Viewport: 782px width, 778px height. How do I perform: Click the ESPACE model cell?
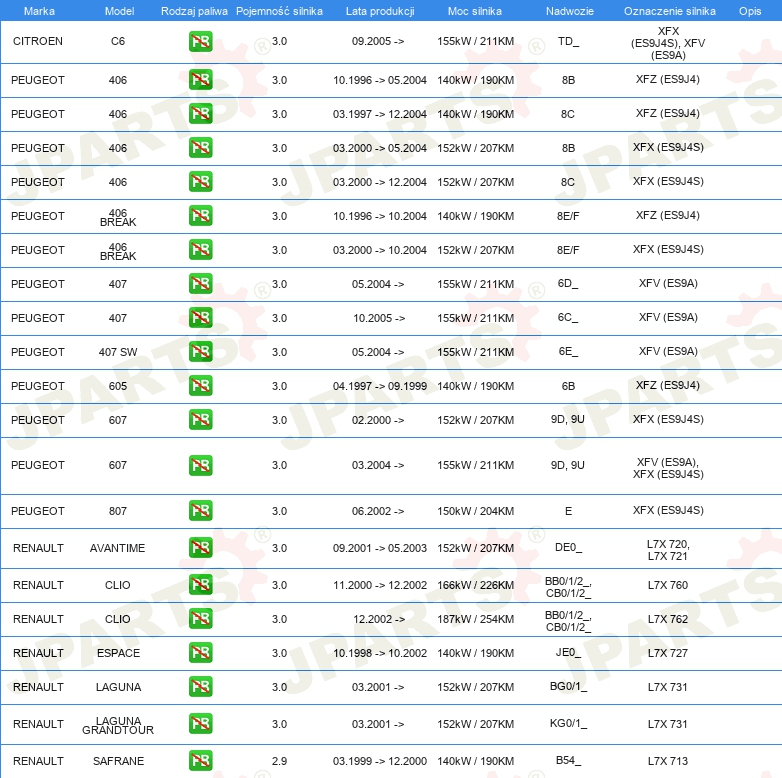click(x=118, y=653)
